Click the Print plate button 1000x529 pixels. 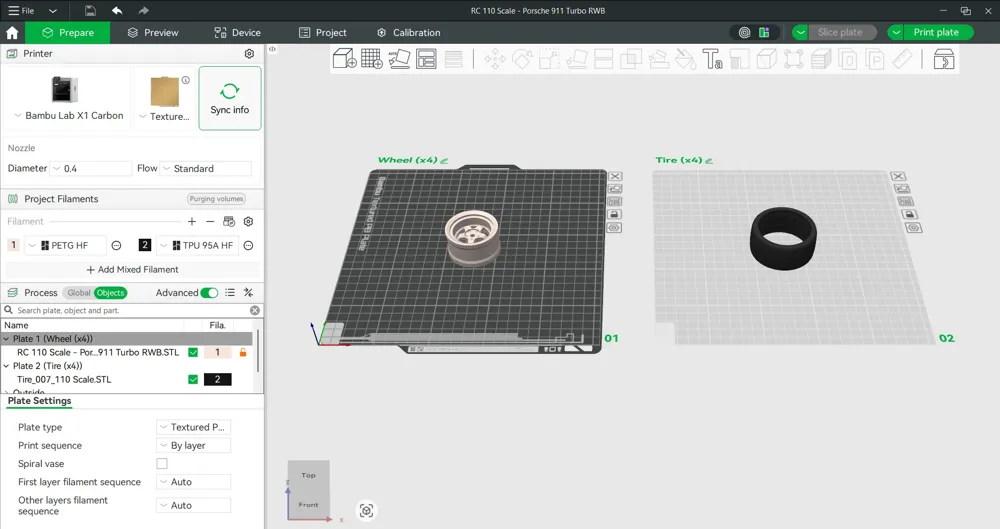click(936, 33)
